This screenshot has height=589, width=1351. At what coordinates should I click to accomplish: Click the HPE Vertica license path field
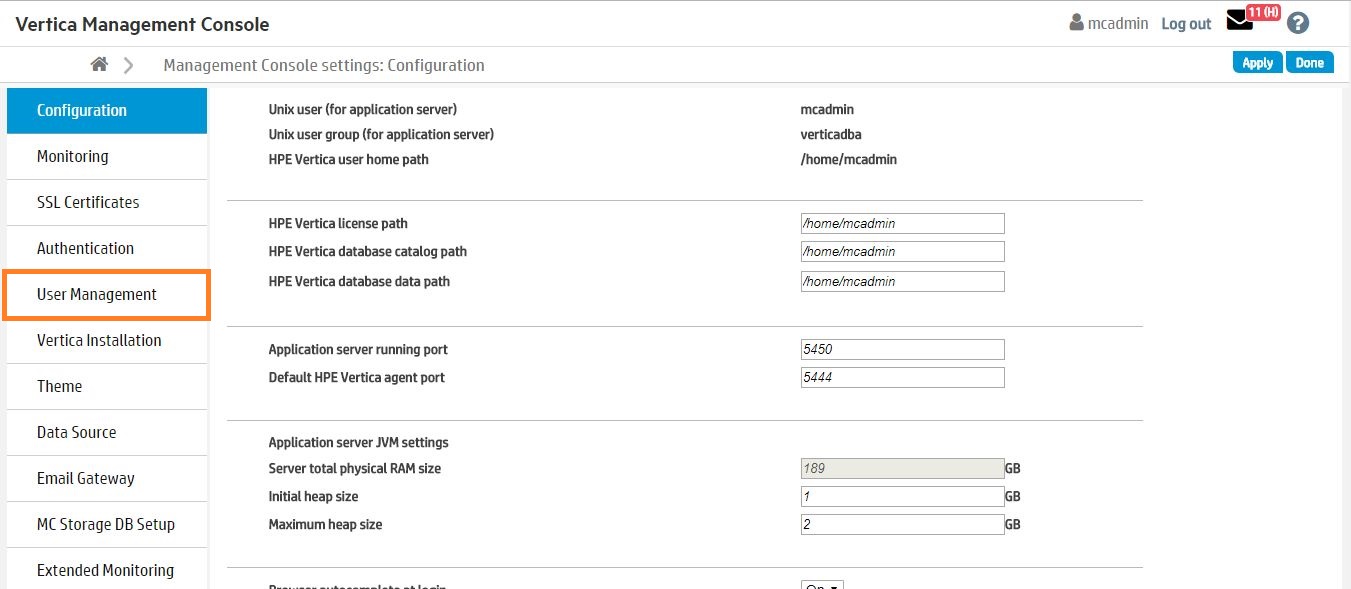pos(902,224)
